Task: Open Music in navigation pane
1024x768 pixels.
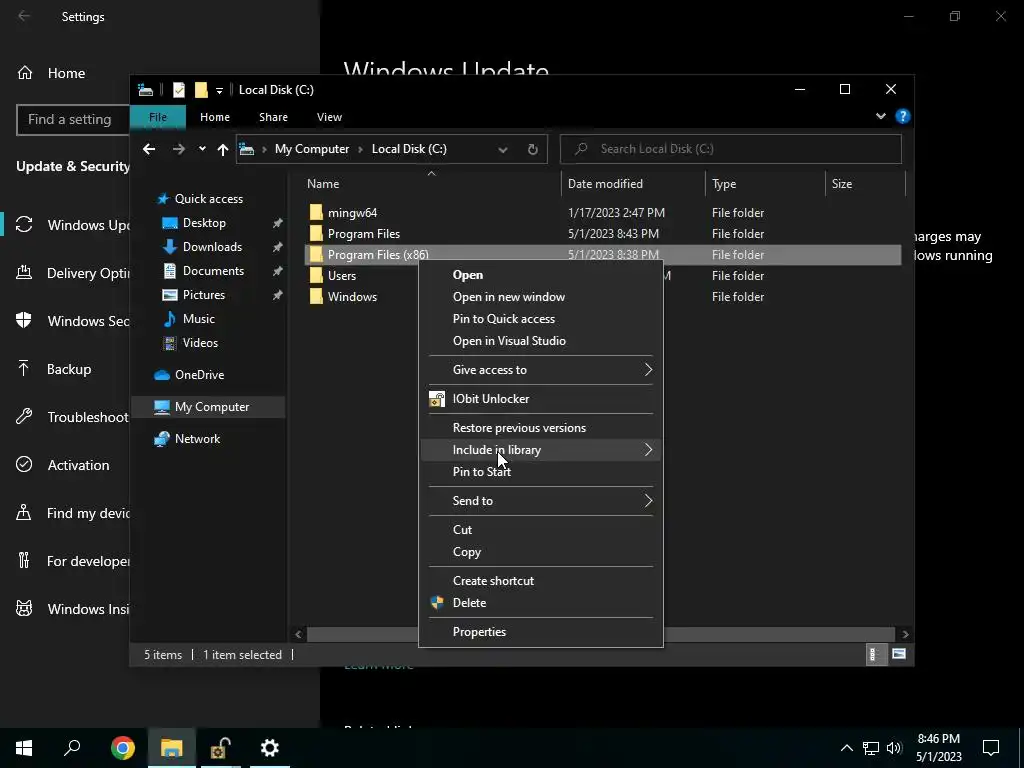Action: [x=199, y=319]
